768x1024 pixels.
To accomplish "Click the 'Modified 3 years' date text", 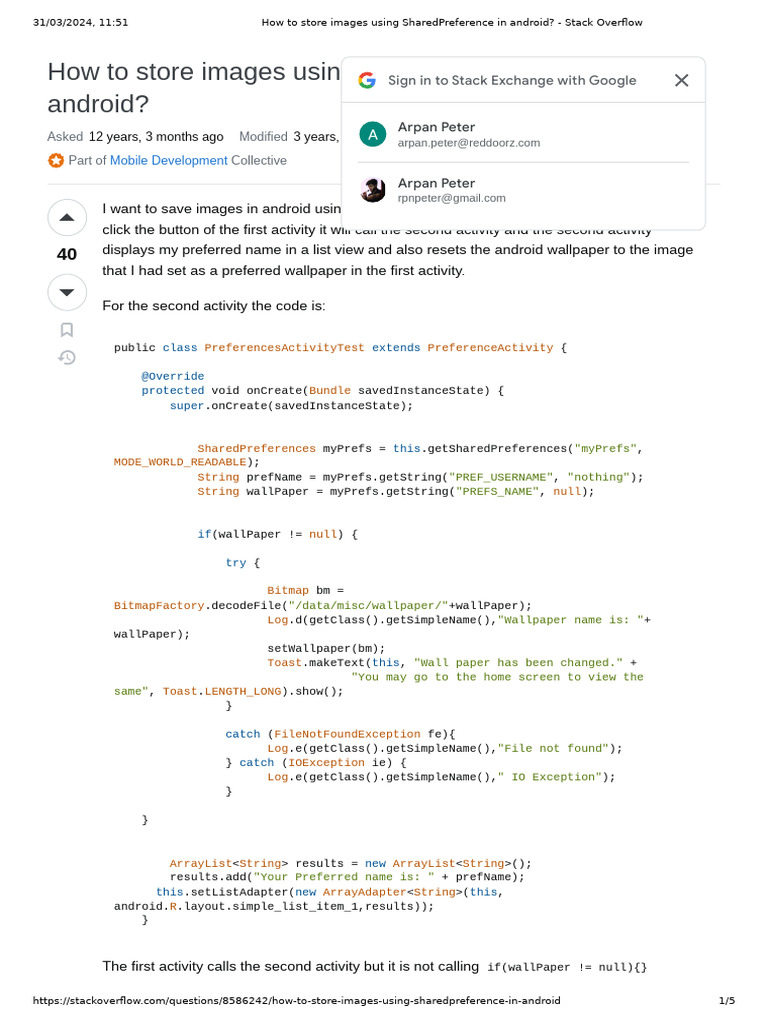I will 288,137.
